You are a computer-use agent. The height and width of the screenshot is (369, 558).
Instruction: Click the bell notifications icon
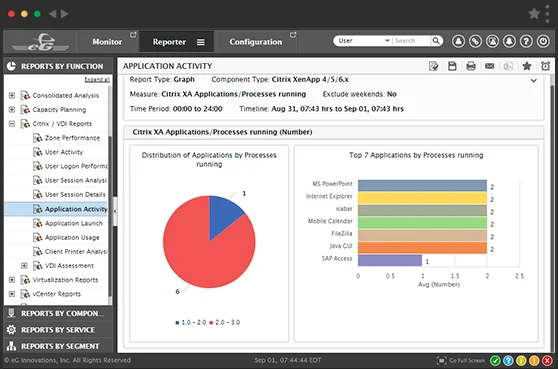click(x=509, y=42)
